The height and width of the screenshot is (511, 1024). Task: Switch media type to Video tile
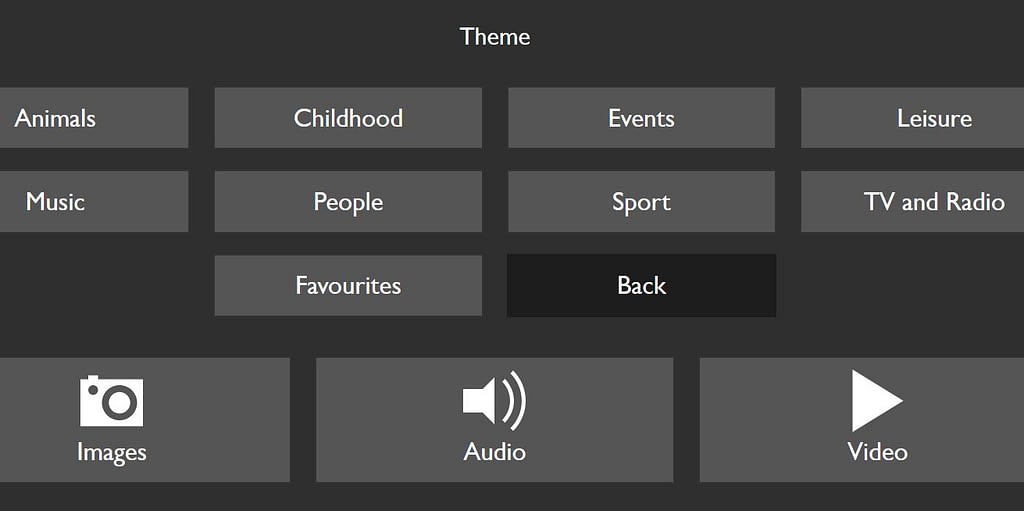coord(861,420)
